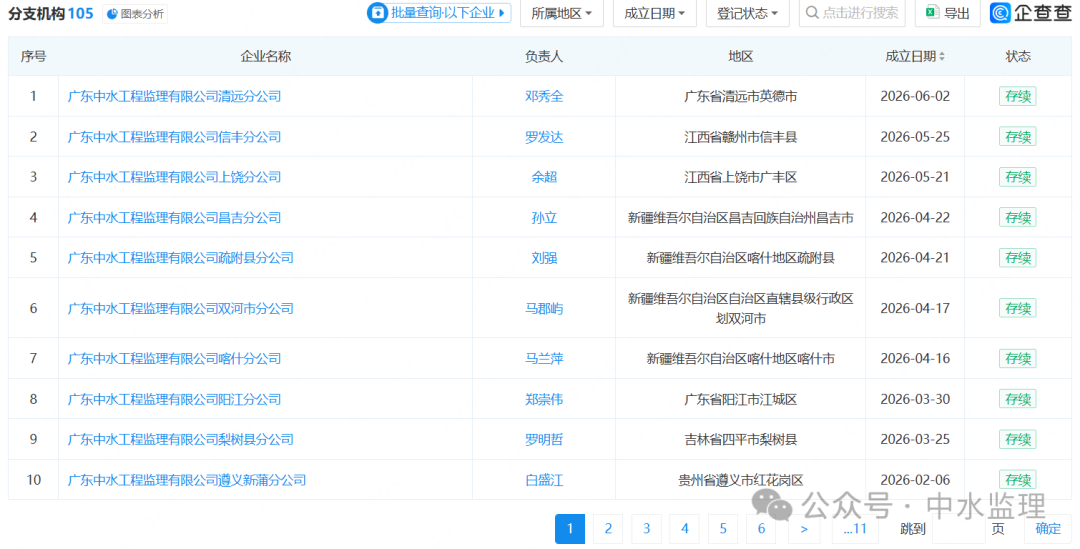Click person name 余超
The height and width of the screenshot is (549, 1080).
click(544, 177)
